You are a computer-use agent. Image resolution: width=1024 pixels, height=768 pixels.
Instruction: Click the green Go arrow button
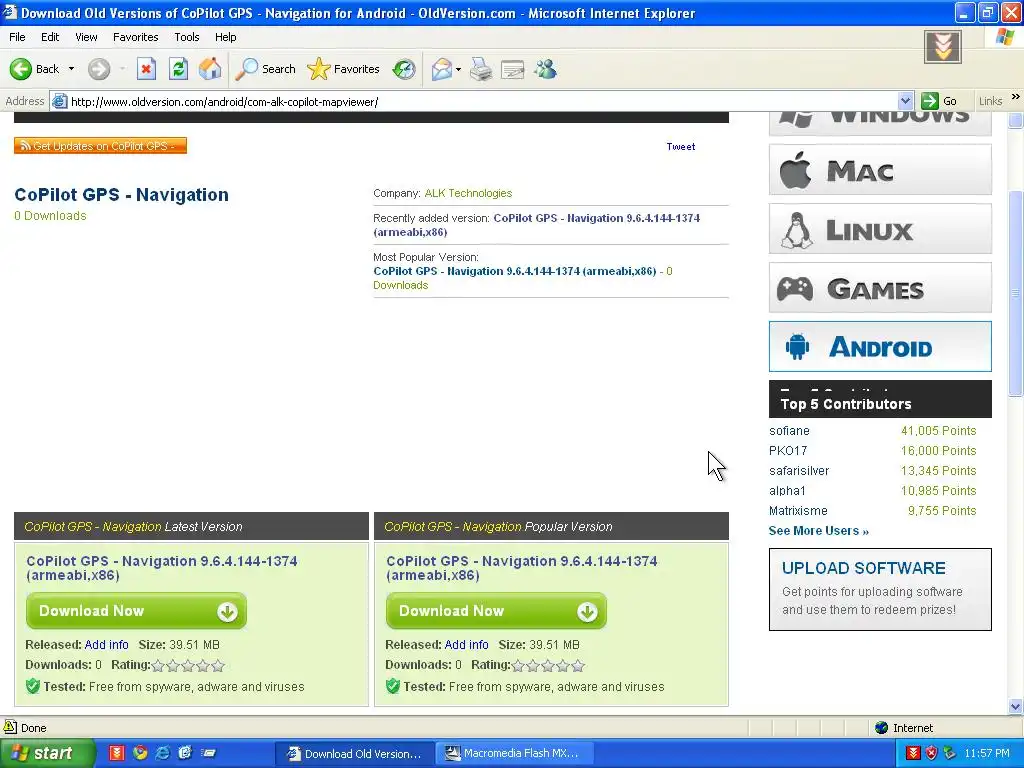[929, 101]
